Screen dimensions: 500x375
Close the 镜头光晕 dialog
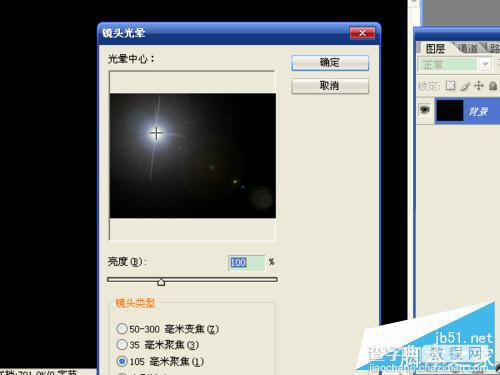click(x=362, y=33)
